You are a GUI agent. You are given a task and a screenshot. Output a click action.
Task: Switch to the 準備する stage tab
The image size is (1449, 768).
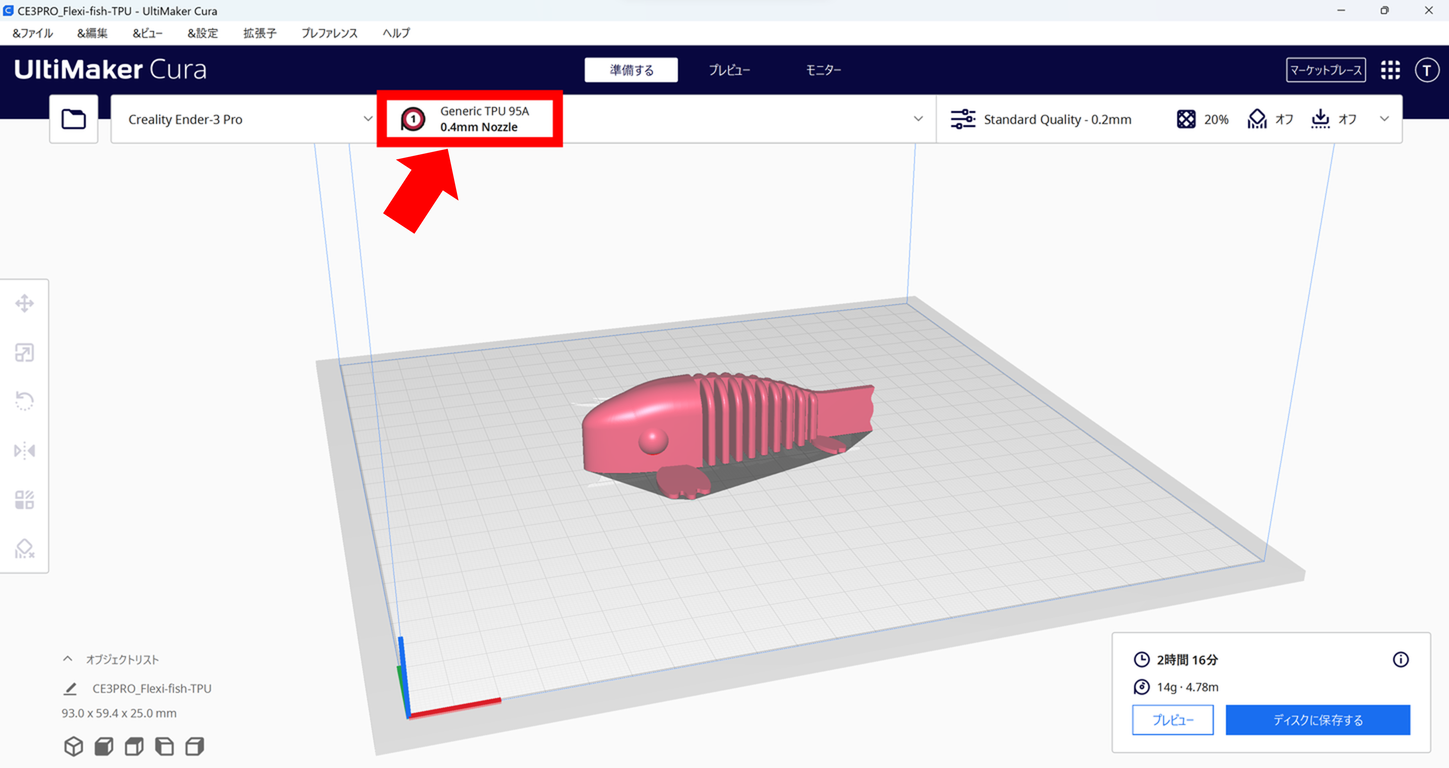point(632,70)
